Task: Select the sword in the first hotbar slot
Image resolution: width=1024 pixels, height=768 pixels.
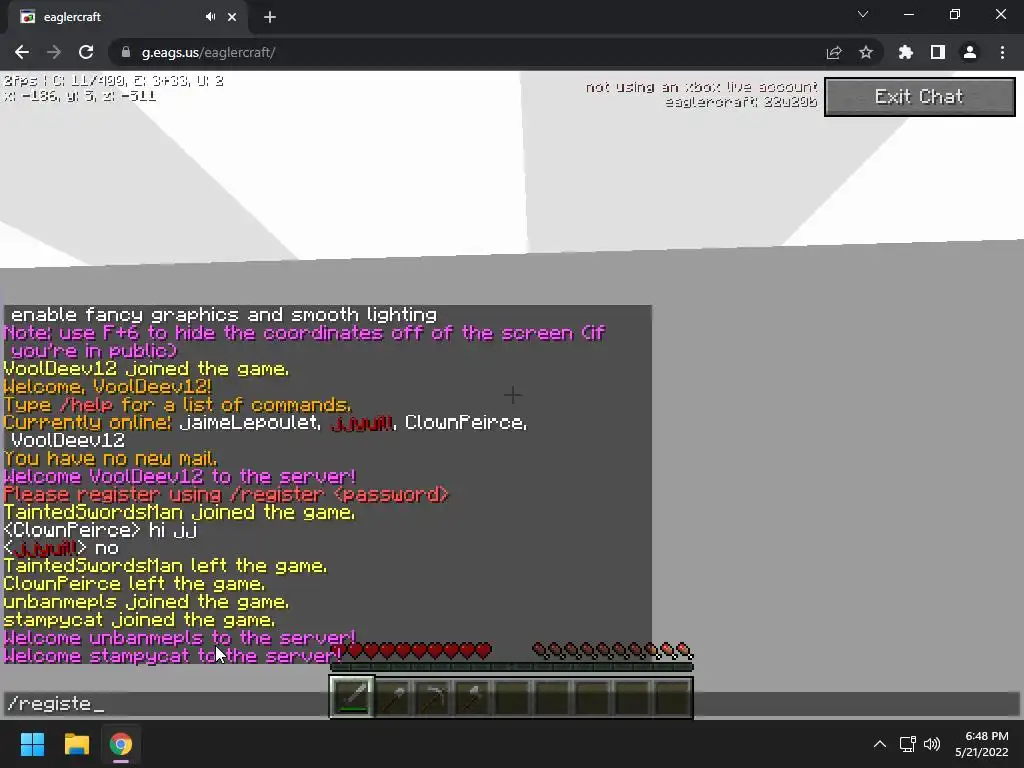Action: tap(353, 697)
